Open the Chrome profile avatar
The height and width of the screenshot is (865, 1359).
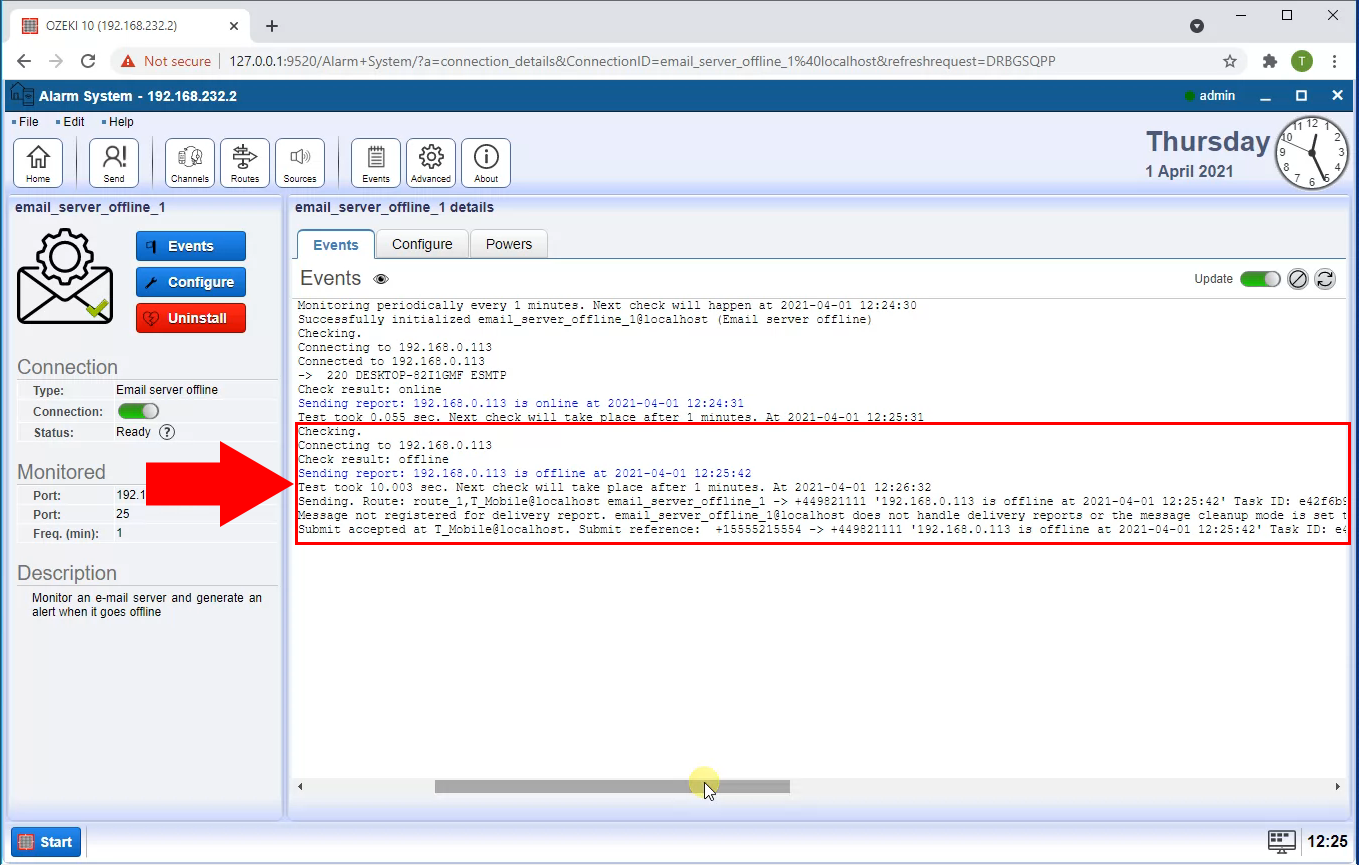click(x=1301, y=61)
